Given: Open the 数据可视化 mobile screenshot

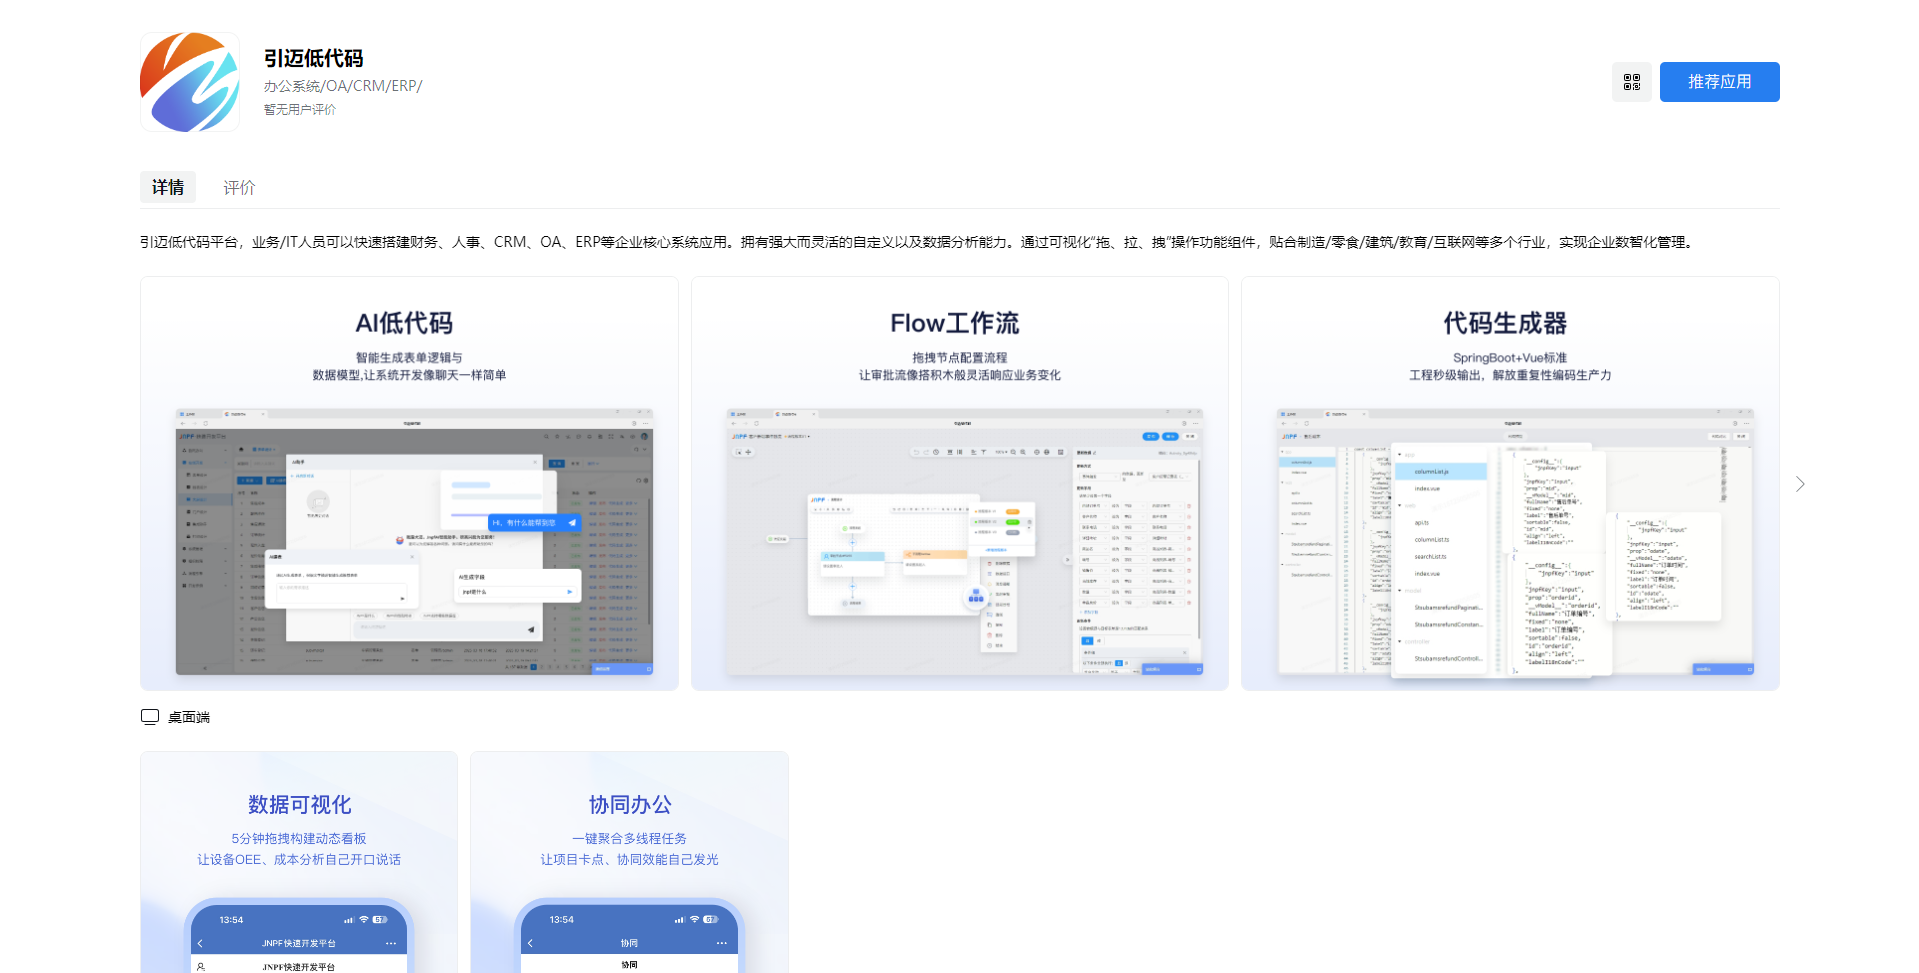Looking at the screenshot, I should click(299, 862).
